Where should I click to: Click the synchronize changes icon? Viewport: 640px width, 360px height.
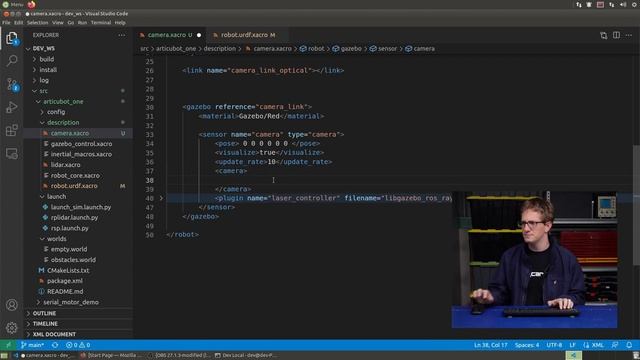click(x=55, y=345)
